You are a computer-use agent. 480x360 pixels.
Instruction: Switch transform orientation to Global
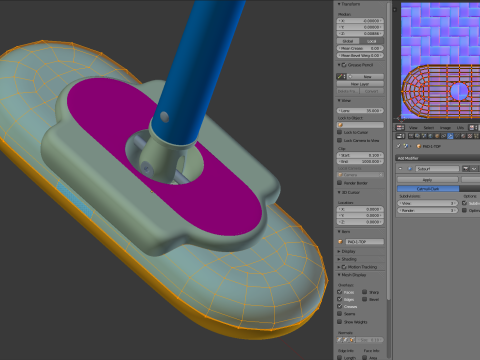coord(348,41)
